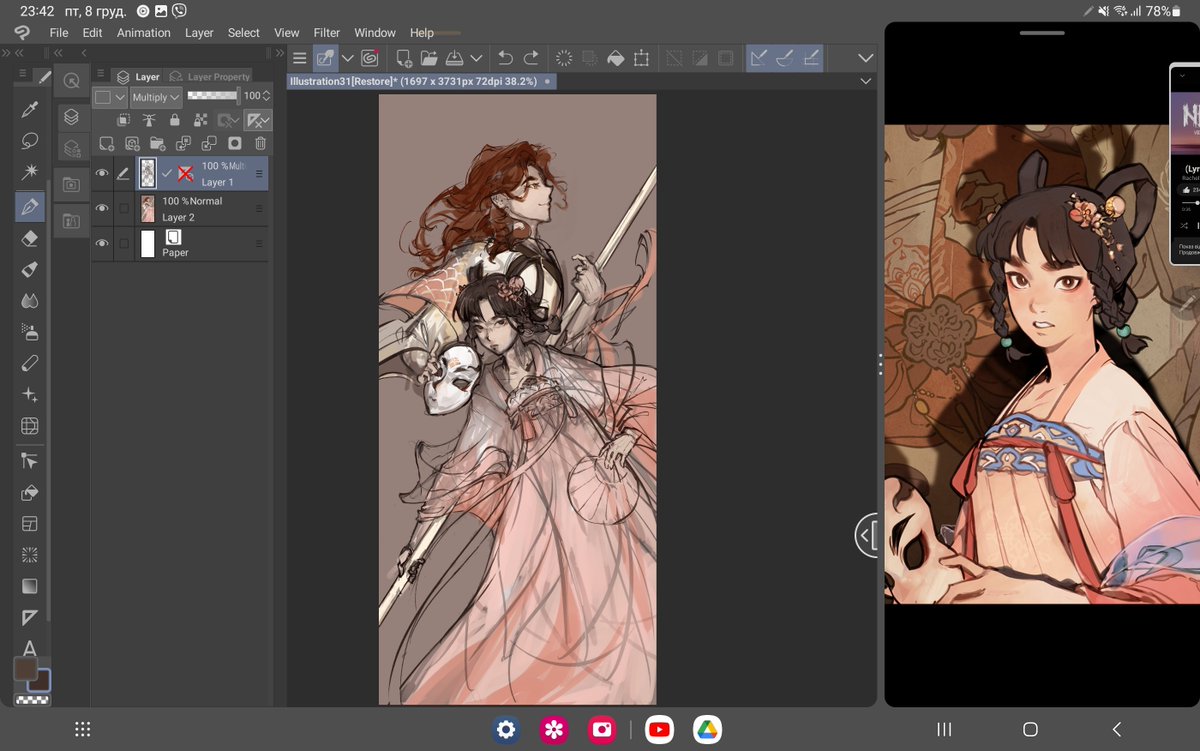Screen dimensions: 1200x751
Task: Redo the last action
Action: coord(531,58)
